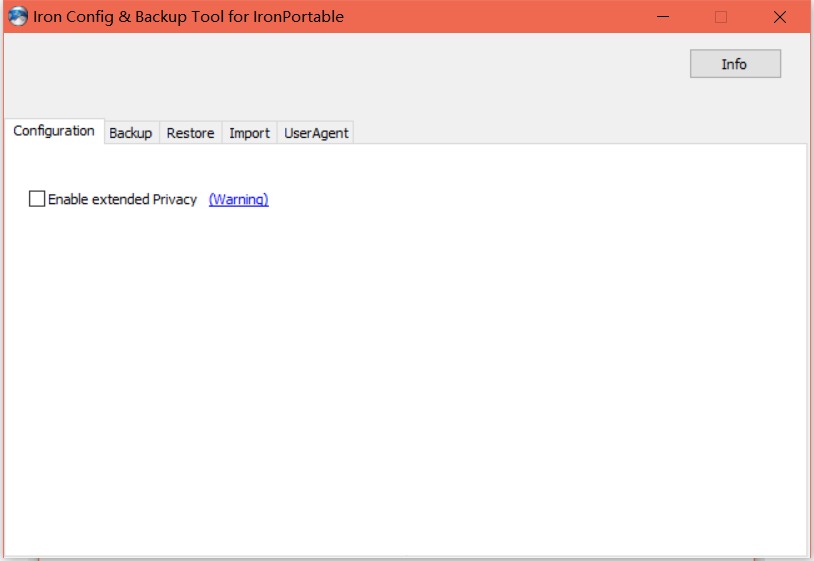The height and width of the screenshot is (561, 814).
Task: Click the Iron globe icon in title bar
Action: click(x=18, y=17)
